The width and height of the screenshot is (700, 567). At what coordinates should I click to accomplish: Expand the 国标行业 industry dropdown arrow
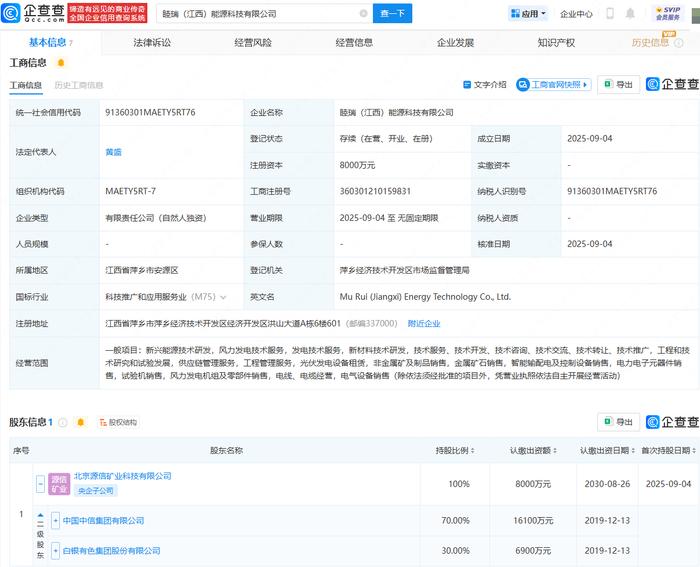pos(223,297)
